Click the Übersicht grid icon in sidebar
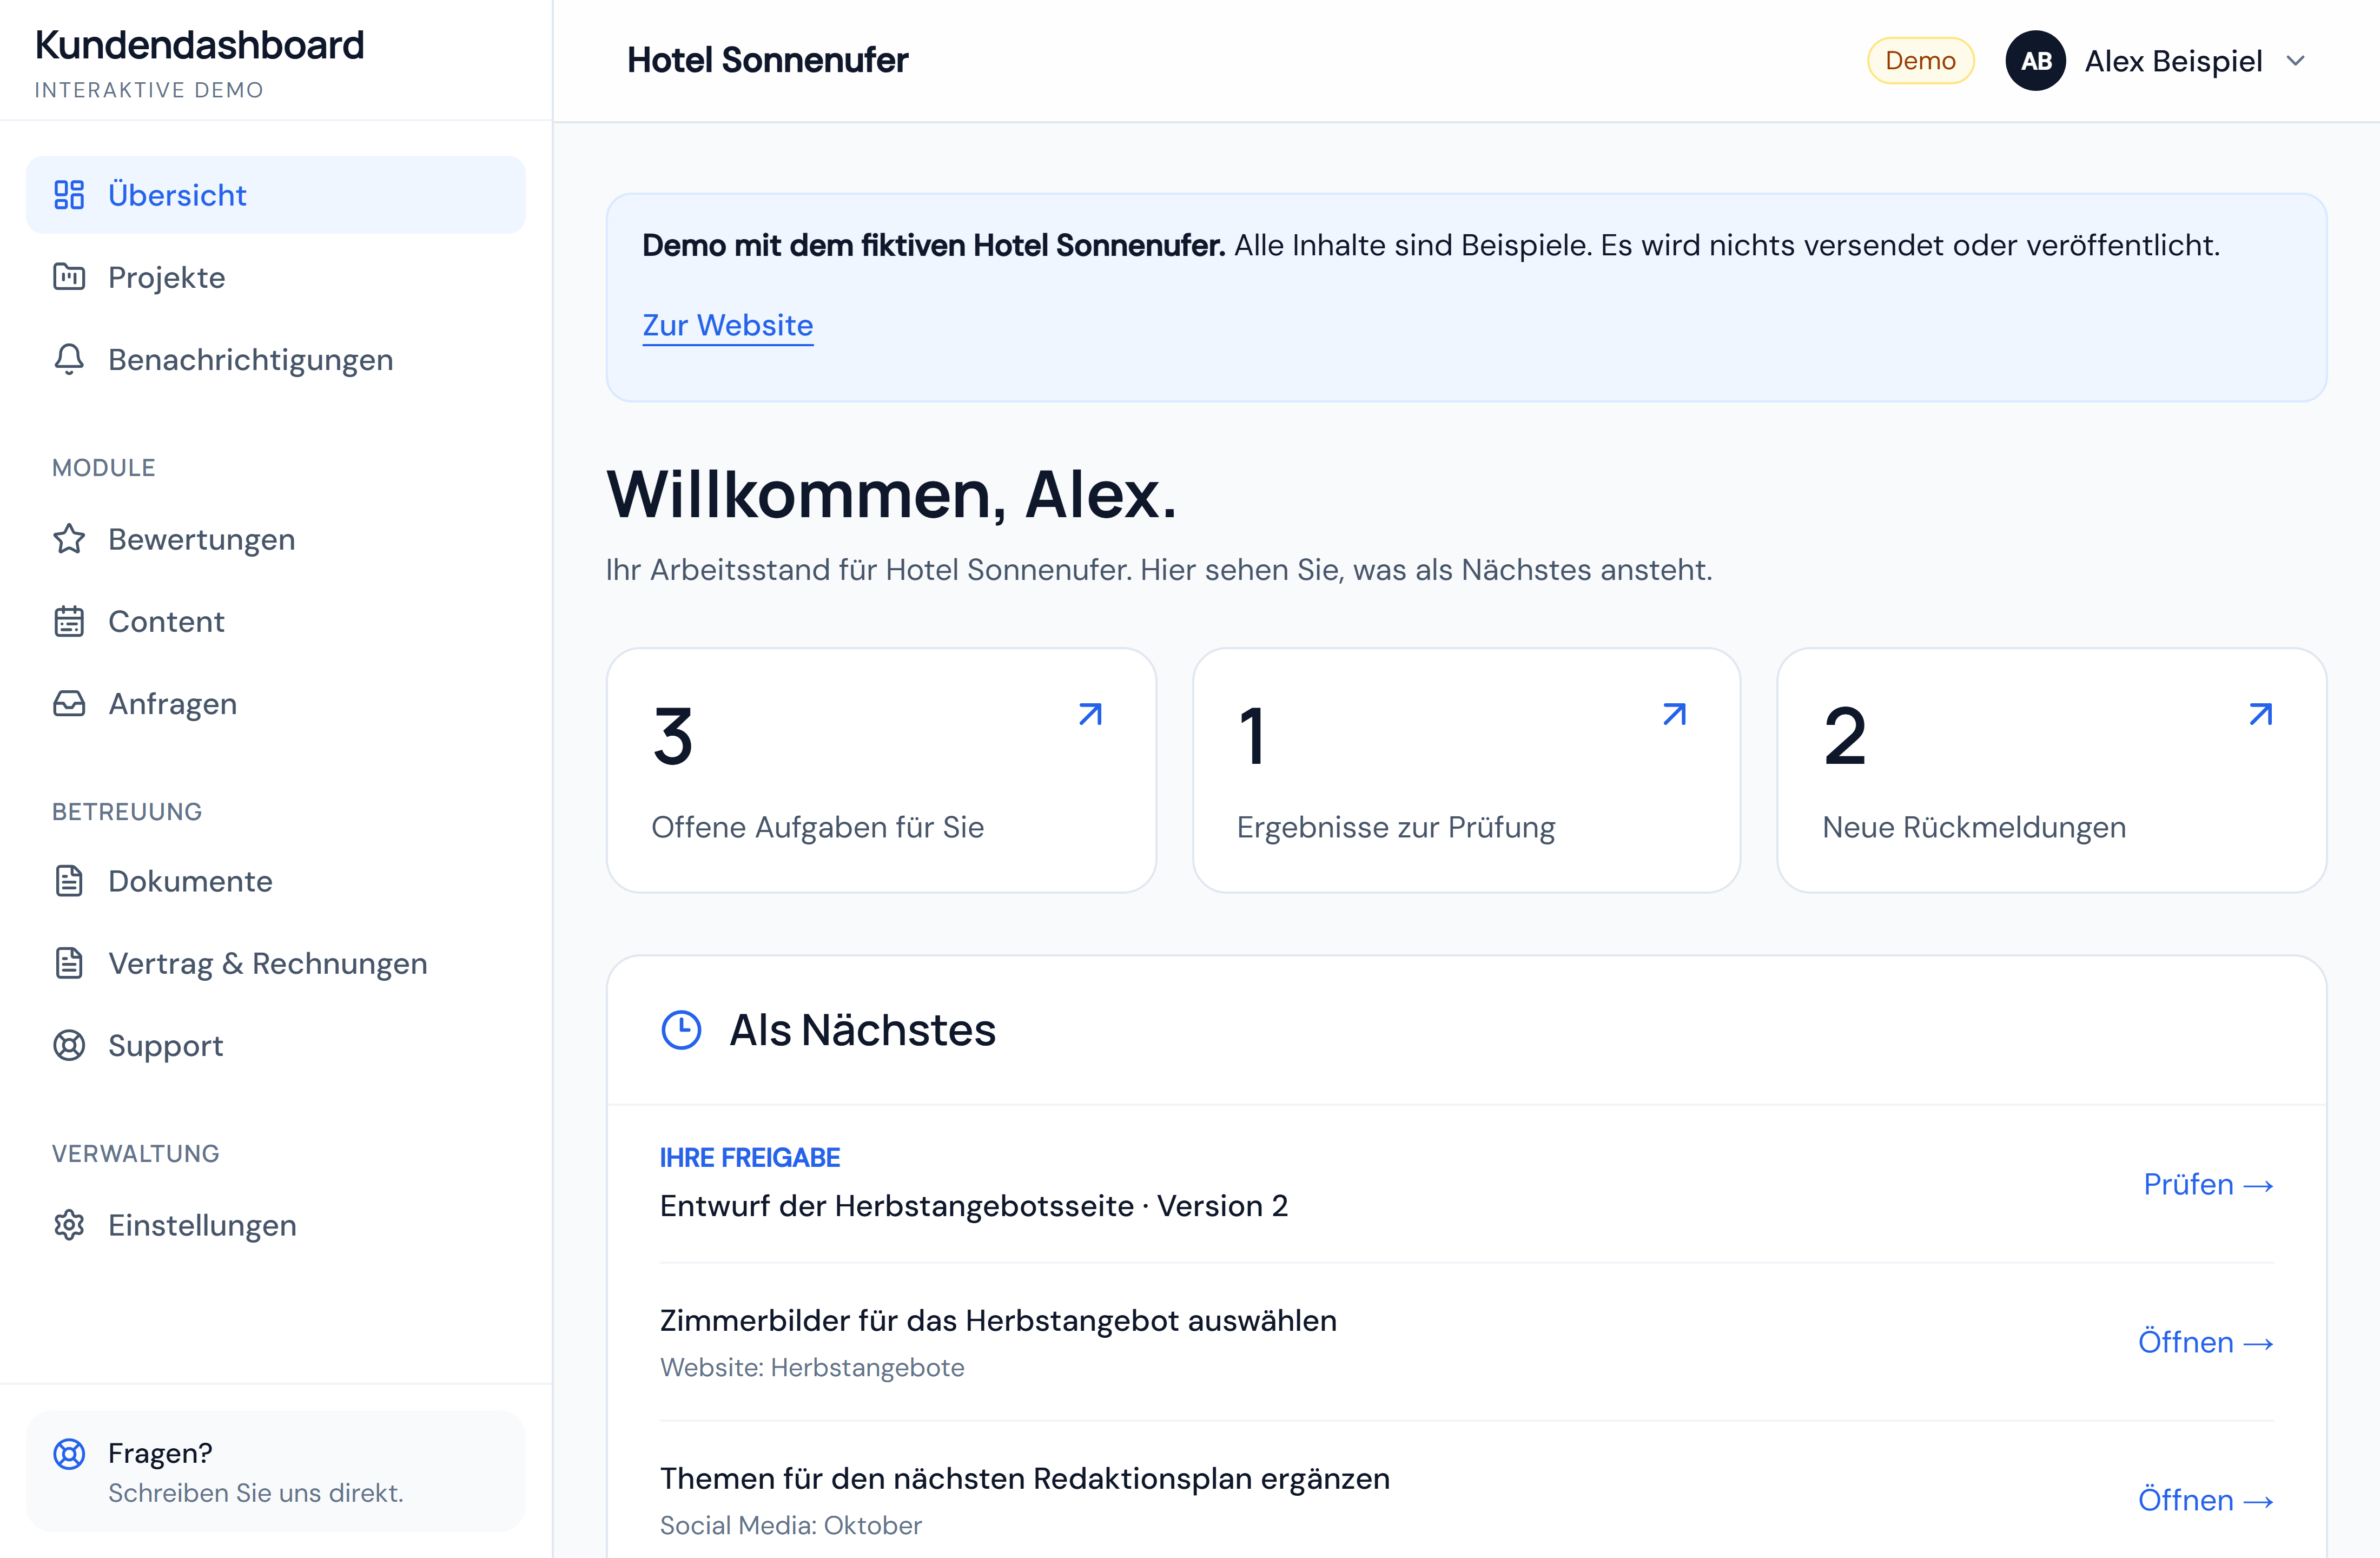Image resolution: width=2380 pixels, height=1558 pixels. click(69, 195)
